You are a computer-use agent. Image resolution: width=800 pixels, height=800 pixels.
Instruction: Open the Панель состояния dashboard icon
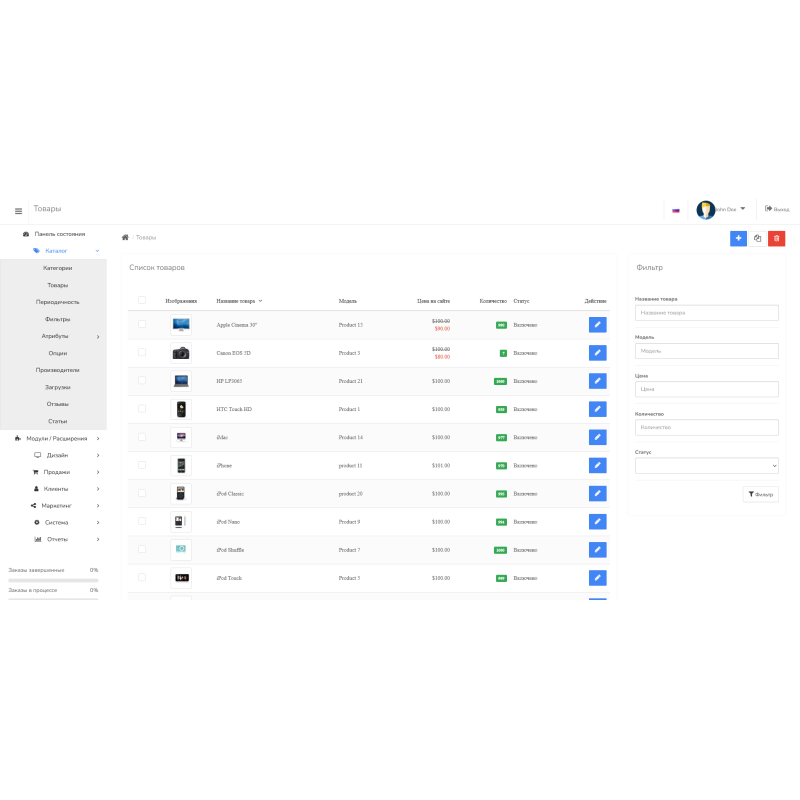point(25,233)
